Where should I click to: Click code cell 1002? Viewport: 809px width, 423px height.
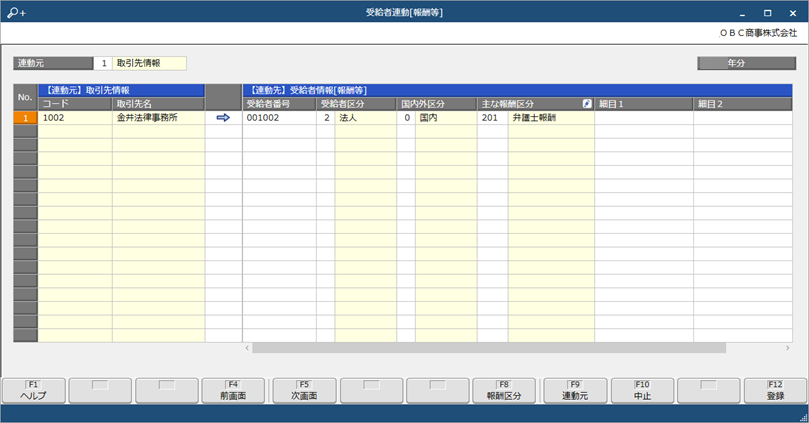click(75, 118)
